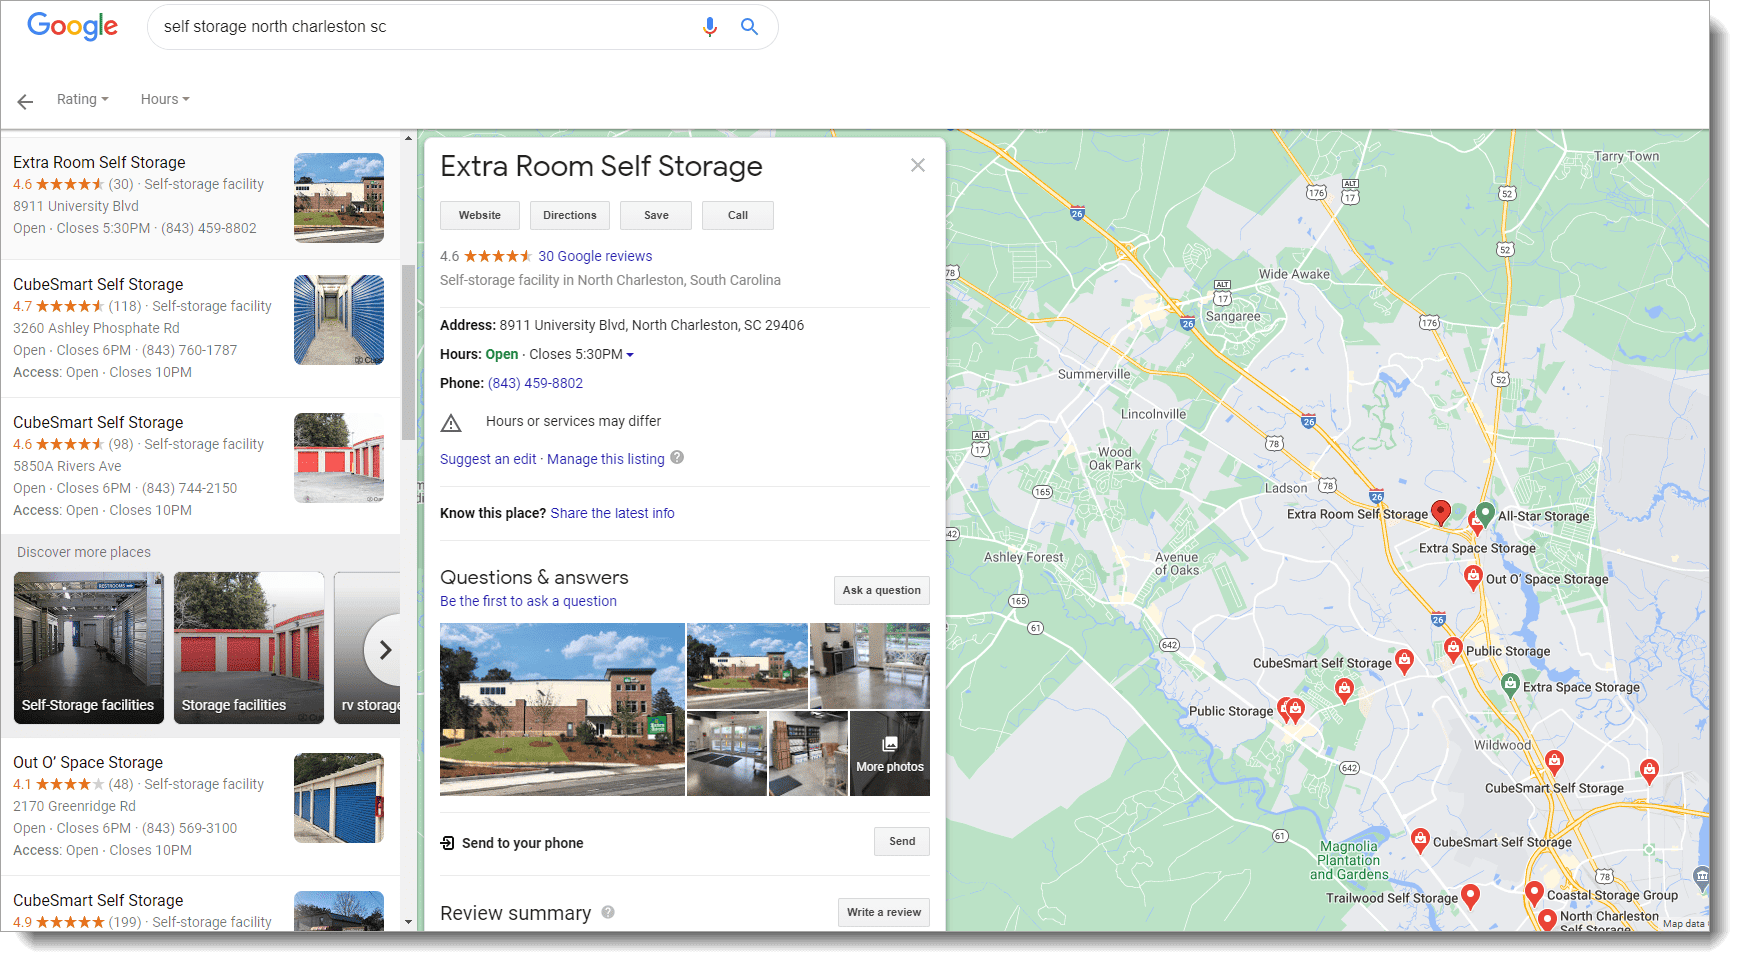Open the Extra Room Self Storage list thumbnail

pyautogui.click(x=339, y=198)
